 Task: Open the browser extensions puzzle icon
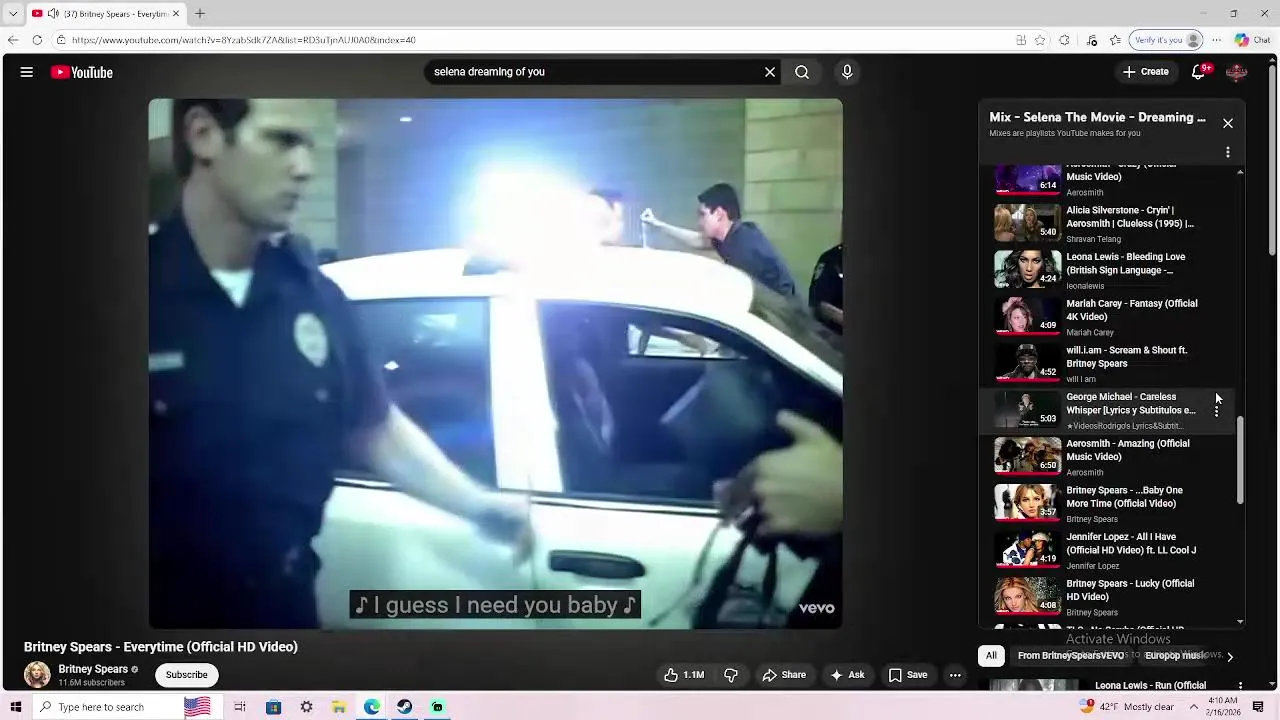(x=1064, y=40)
